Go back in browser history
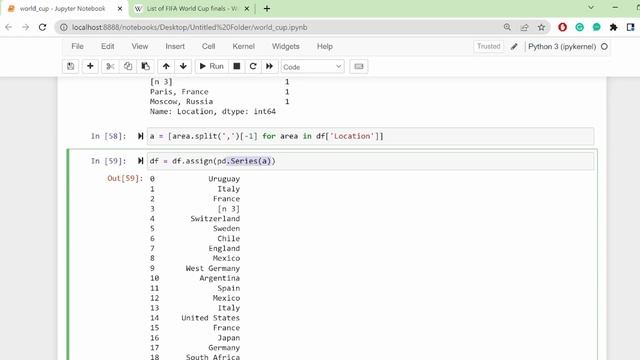The height and width of the screenshot is (360, 640). pos(9,27)
